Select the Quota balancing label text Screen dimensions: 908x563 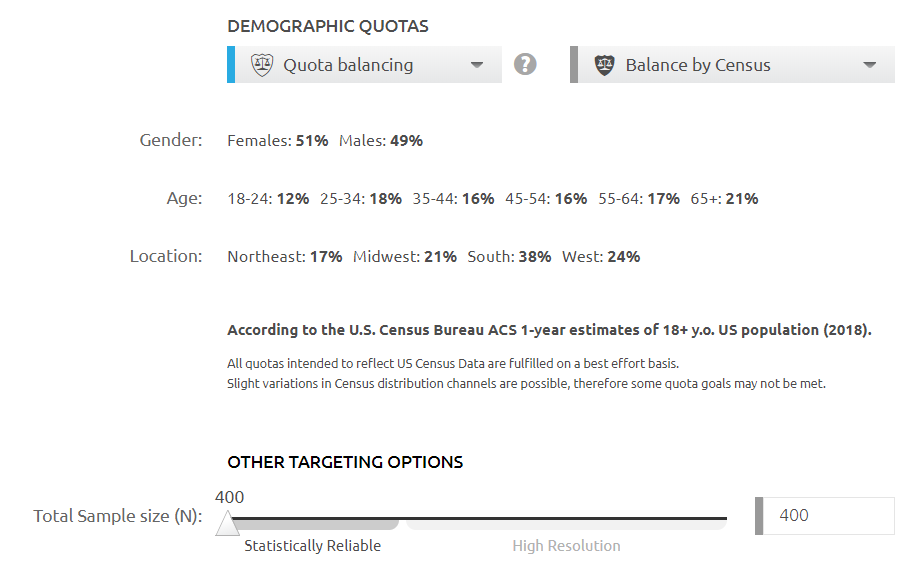(348, 65)
